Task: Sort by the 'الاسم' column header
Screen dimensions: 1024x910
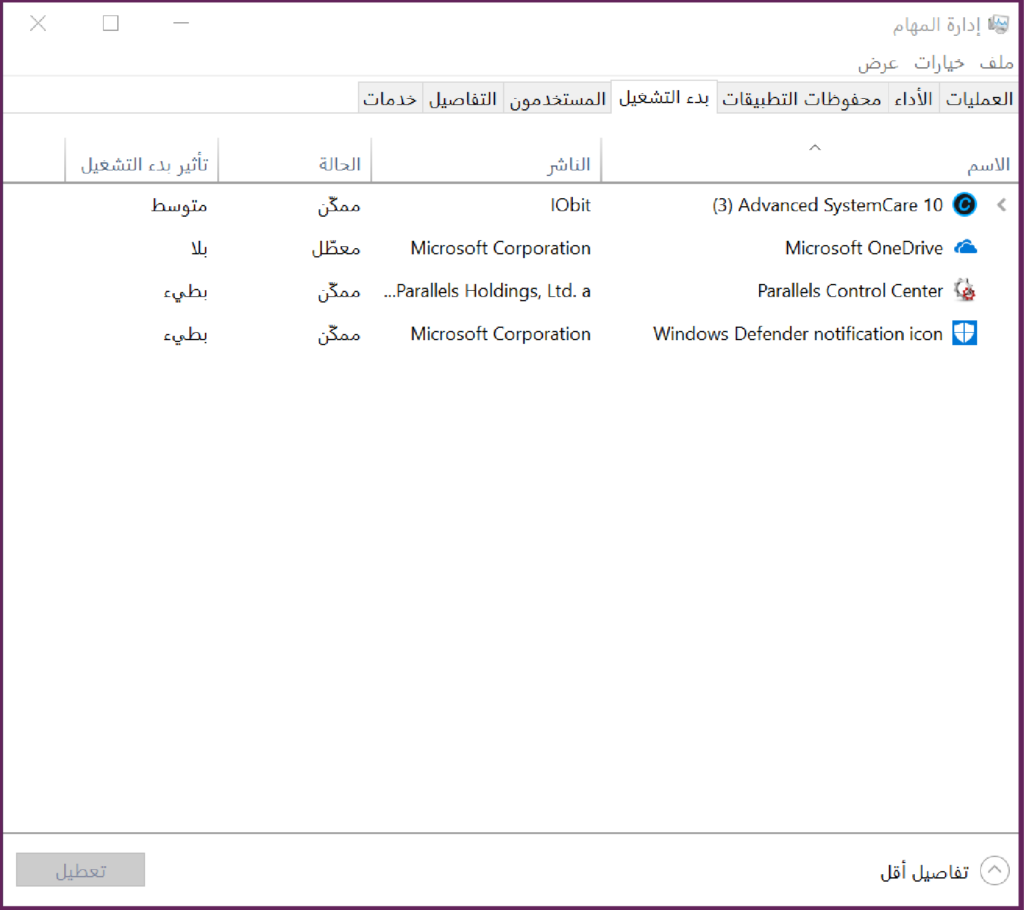Action: 808,161
